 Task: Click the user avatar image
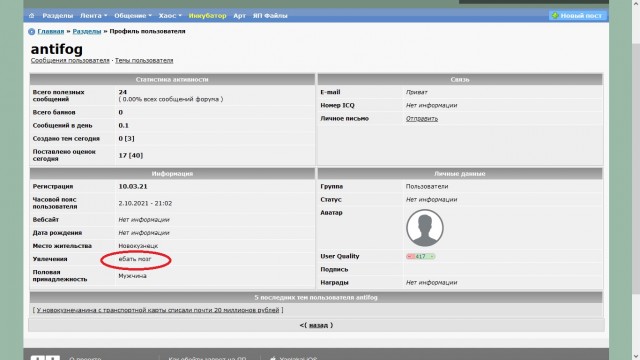click(424, 228)
